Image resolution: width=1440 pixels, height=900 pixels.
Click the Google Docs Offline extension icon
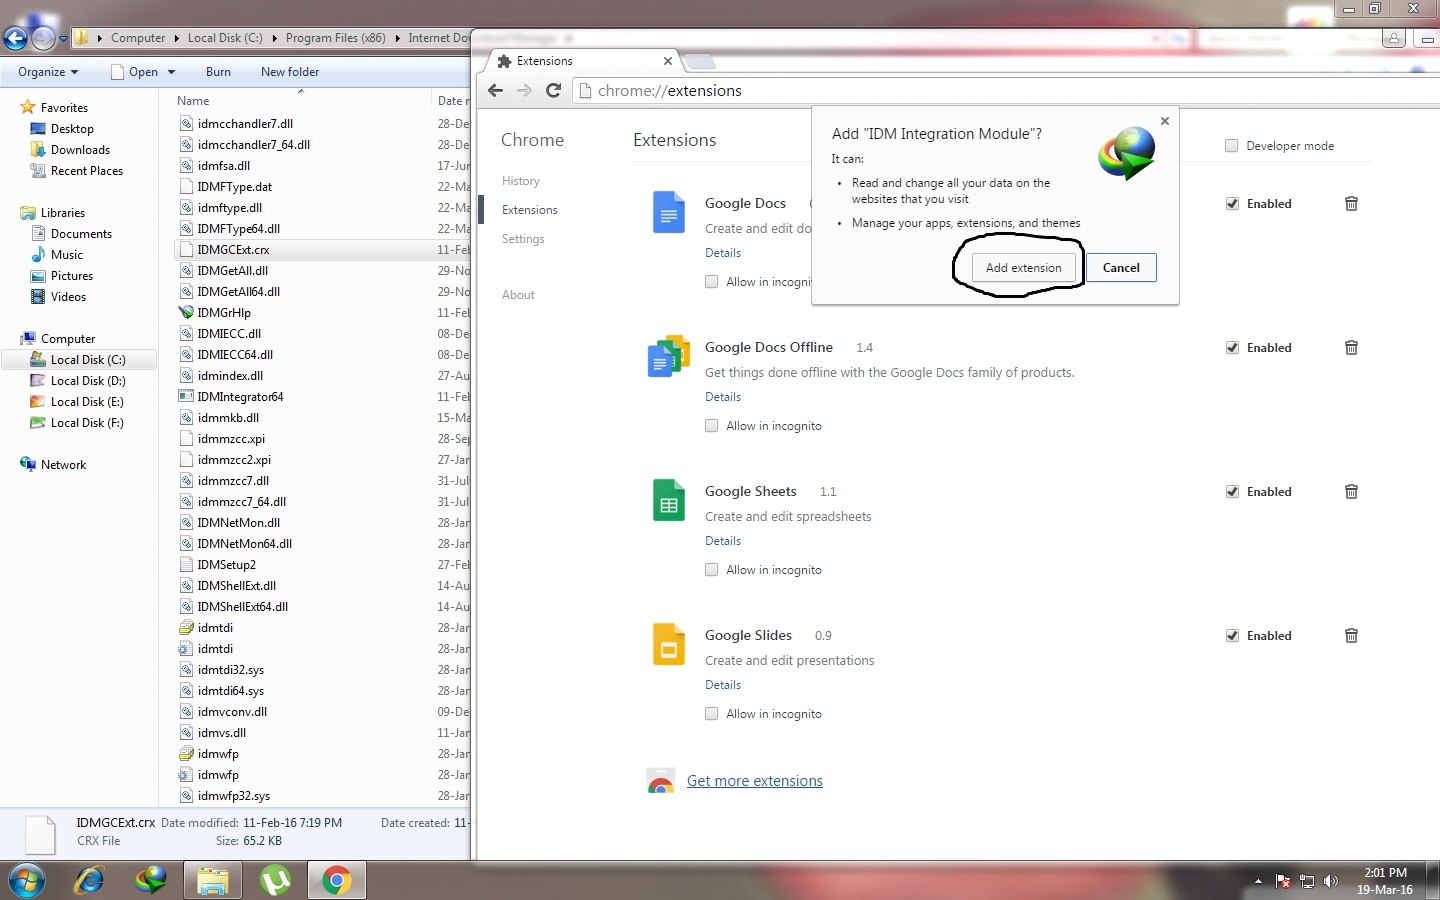coord(669,356)
